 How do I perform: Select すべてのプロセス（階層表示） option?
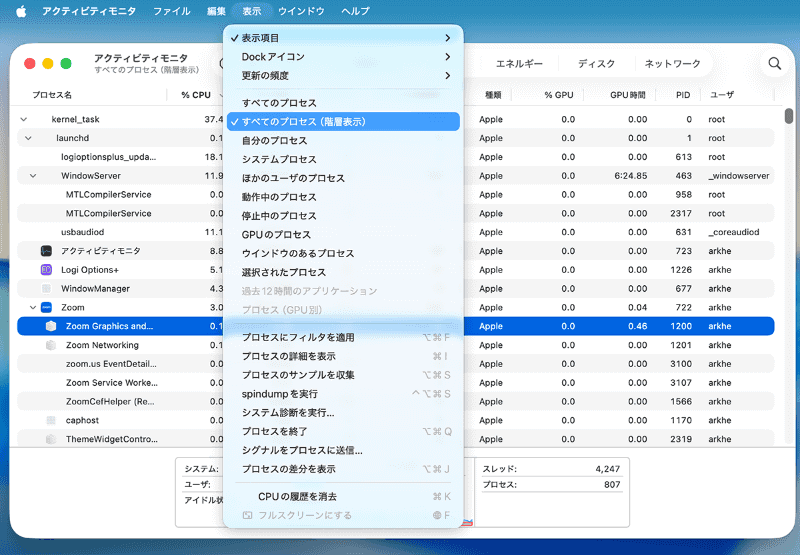point(343,122)
